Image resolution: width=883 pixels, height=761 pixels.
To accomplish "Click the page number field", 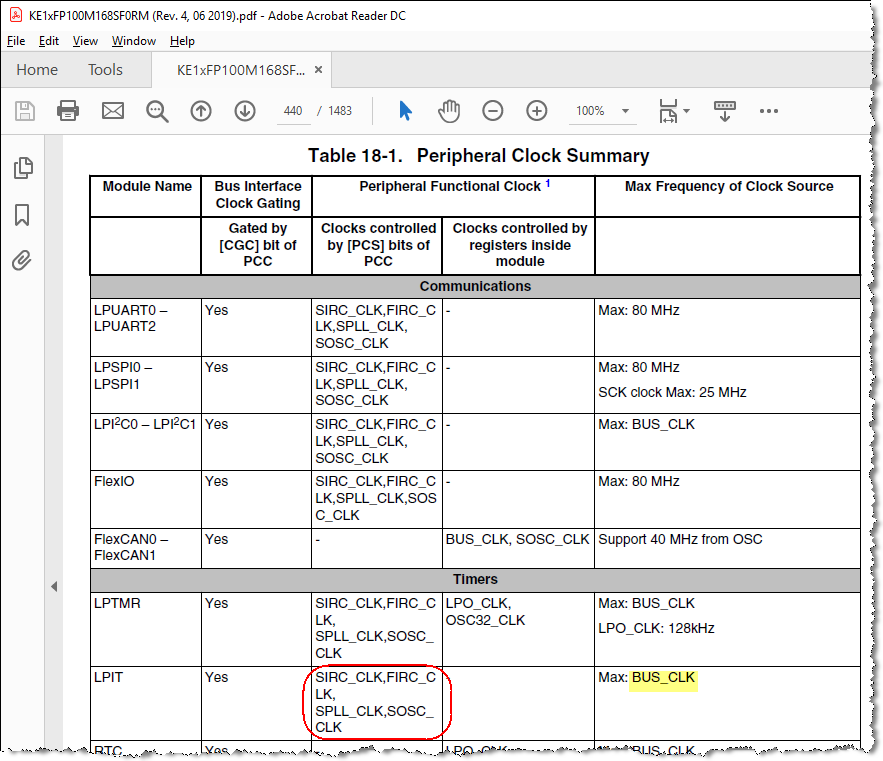I will pos(293,111).
